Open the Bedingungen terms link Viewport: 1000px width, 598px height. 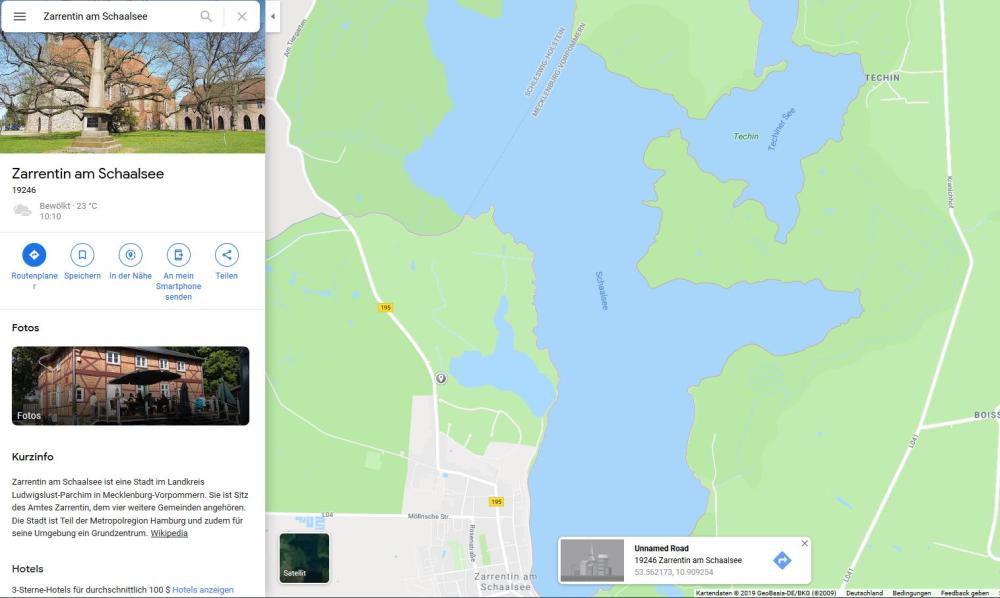click(x=911, y=593)
